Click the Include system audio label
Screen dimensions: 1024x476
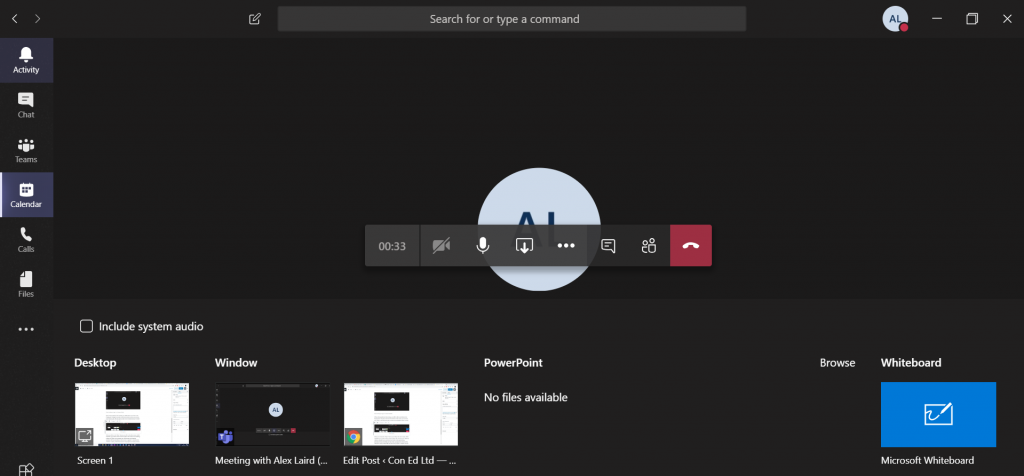coord(151,326)
